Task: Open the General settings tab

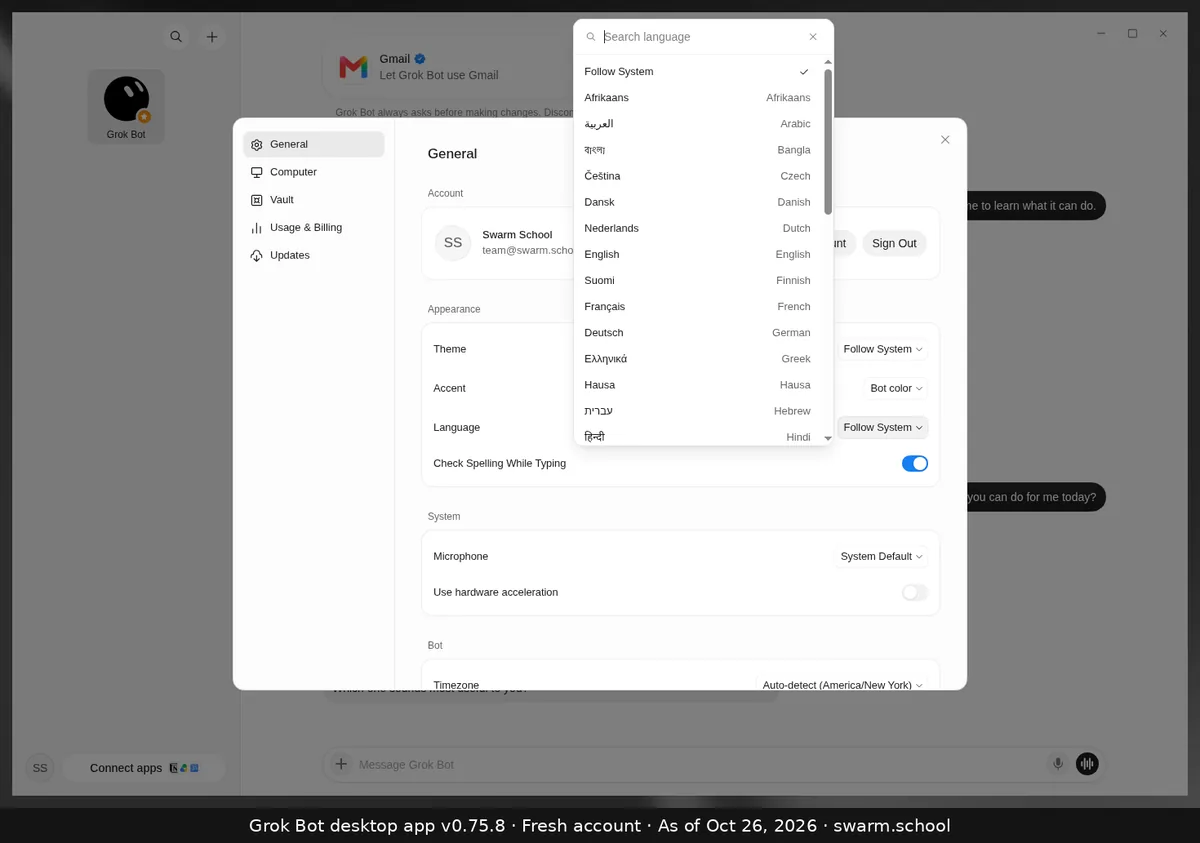Action: pyautogui.click(x=314, y=145)
